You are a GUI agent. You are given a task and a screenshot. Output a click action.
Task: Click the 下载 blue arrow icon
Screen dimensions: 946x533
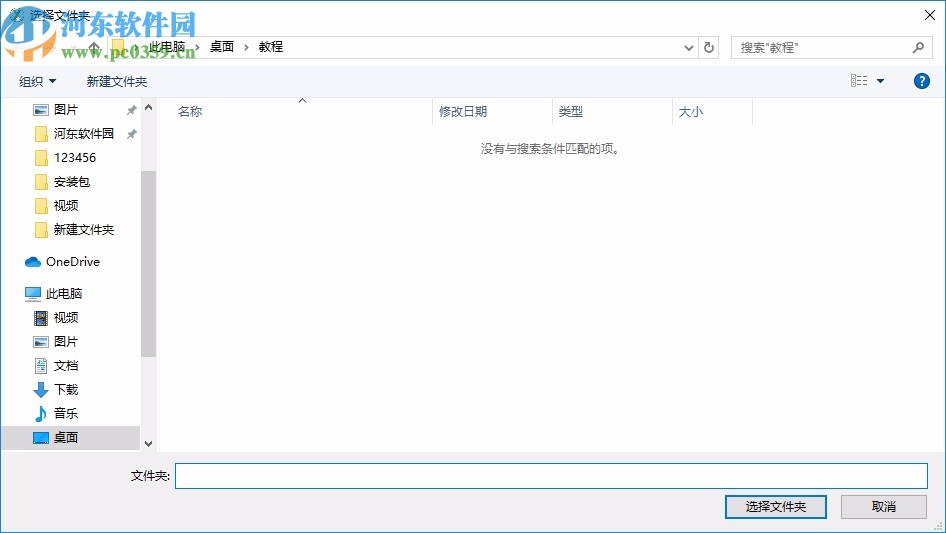[40, 390]
